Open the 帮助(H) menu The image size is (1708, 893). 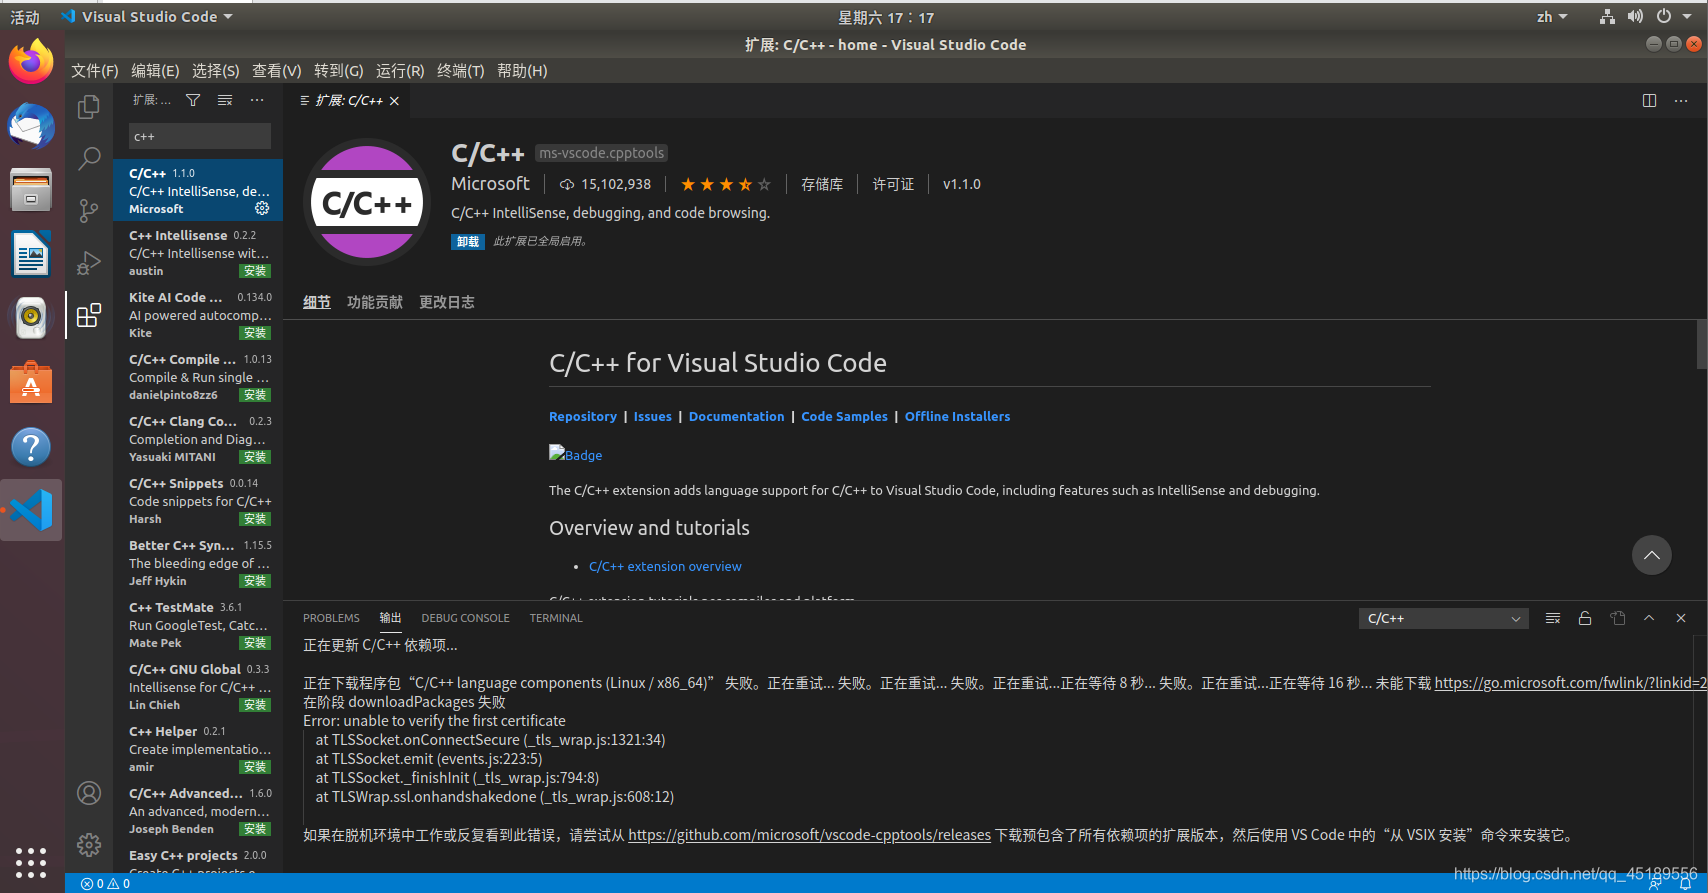coord(522,71)
